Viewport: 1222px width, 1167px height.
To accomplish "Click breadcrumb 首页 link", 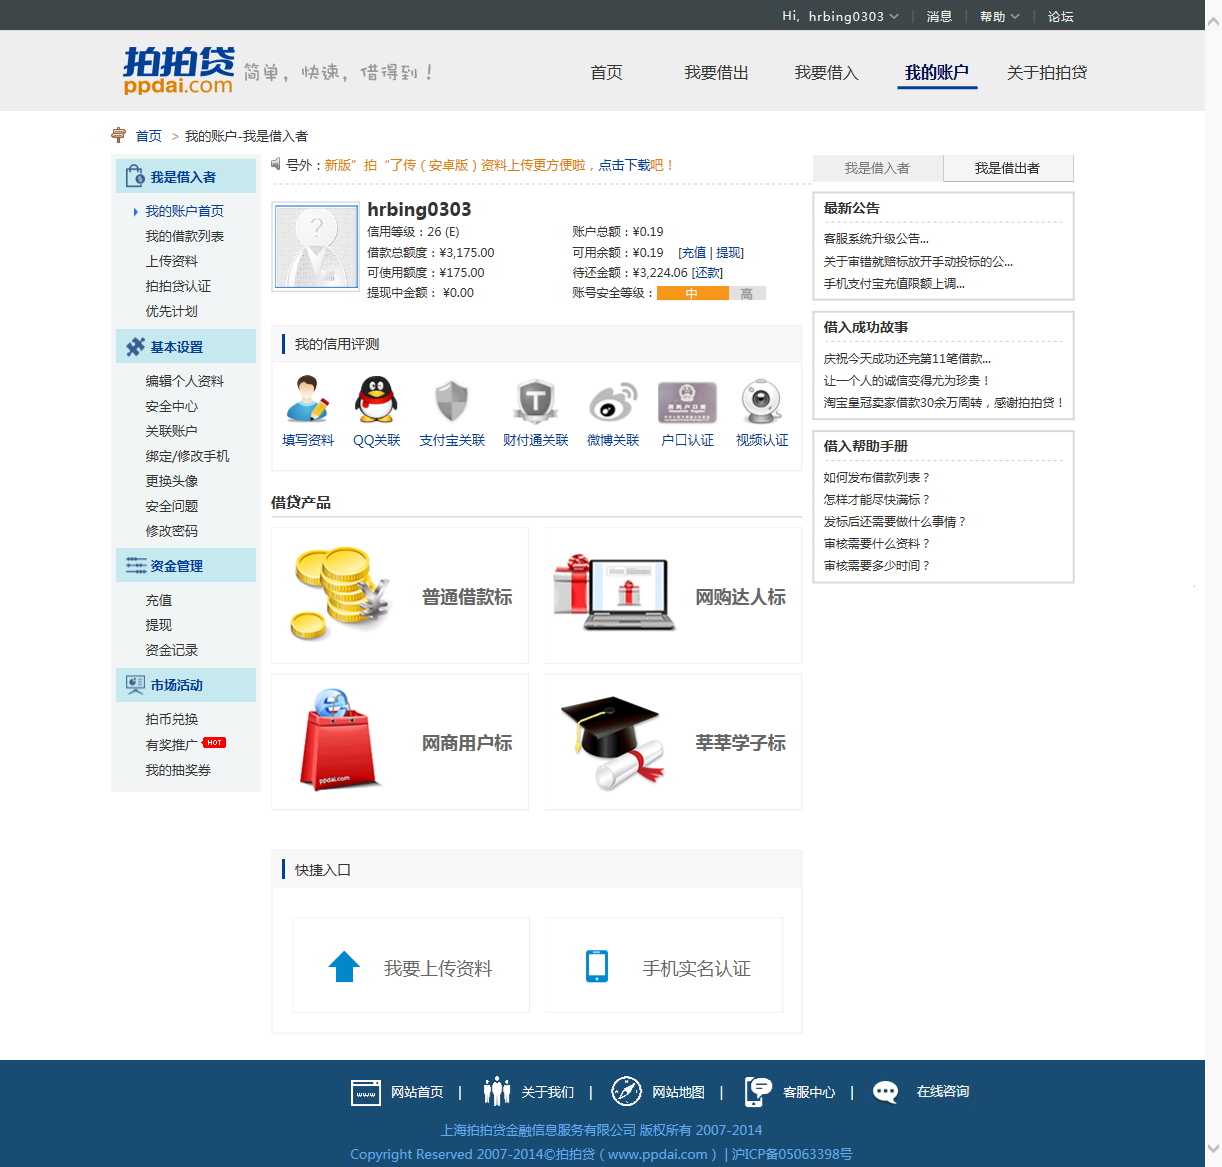I will pos(148,136).
